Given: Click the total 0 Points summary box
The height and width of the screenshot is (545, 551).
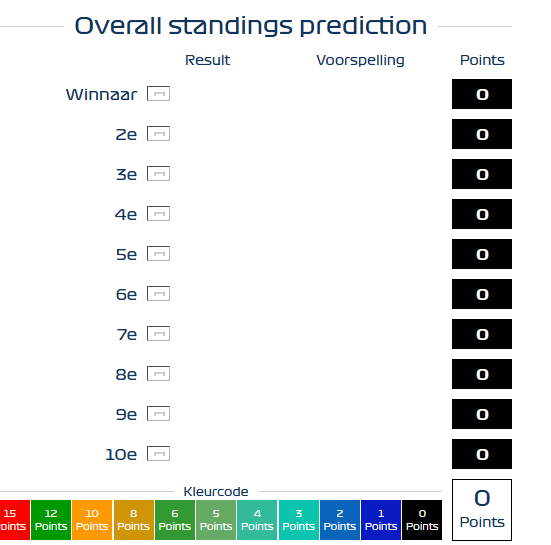Looking at the screenshot, I should tap(482, 510).
